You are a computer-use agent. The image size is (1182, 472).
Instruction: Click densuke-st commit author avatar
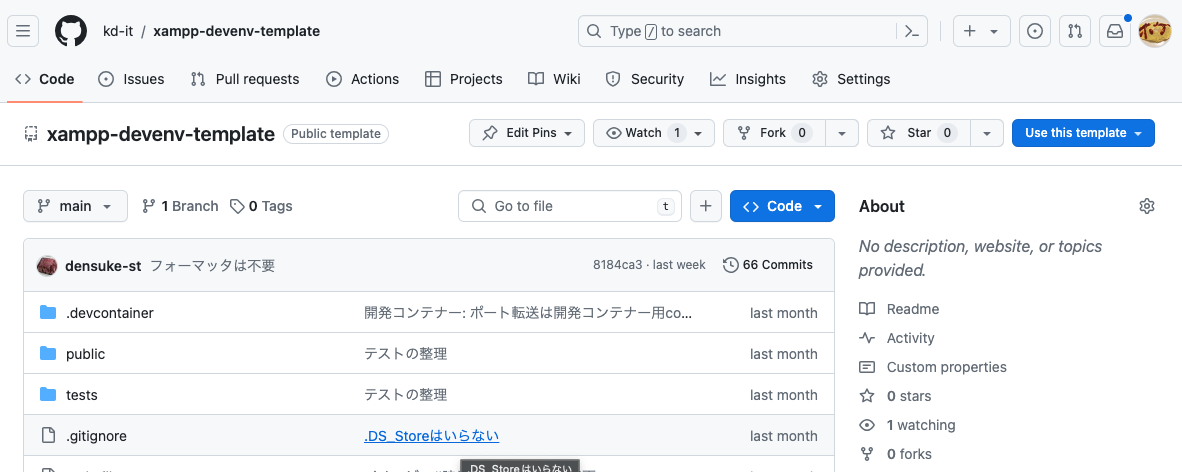coord(47,265)
